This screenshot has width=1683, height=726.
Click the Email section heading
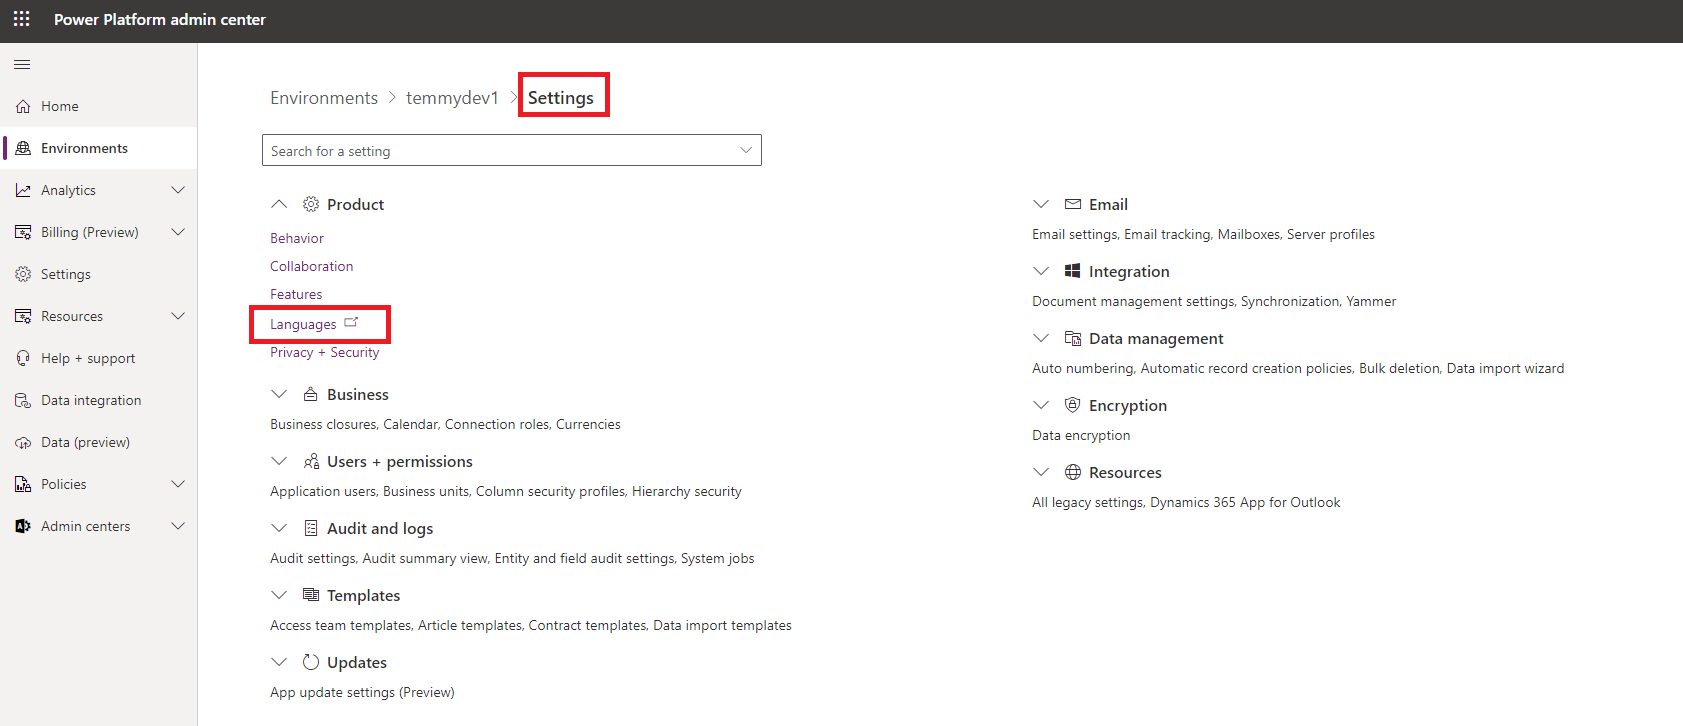1108,204
